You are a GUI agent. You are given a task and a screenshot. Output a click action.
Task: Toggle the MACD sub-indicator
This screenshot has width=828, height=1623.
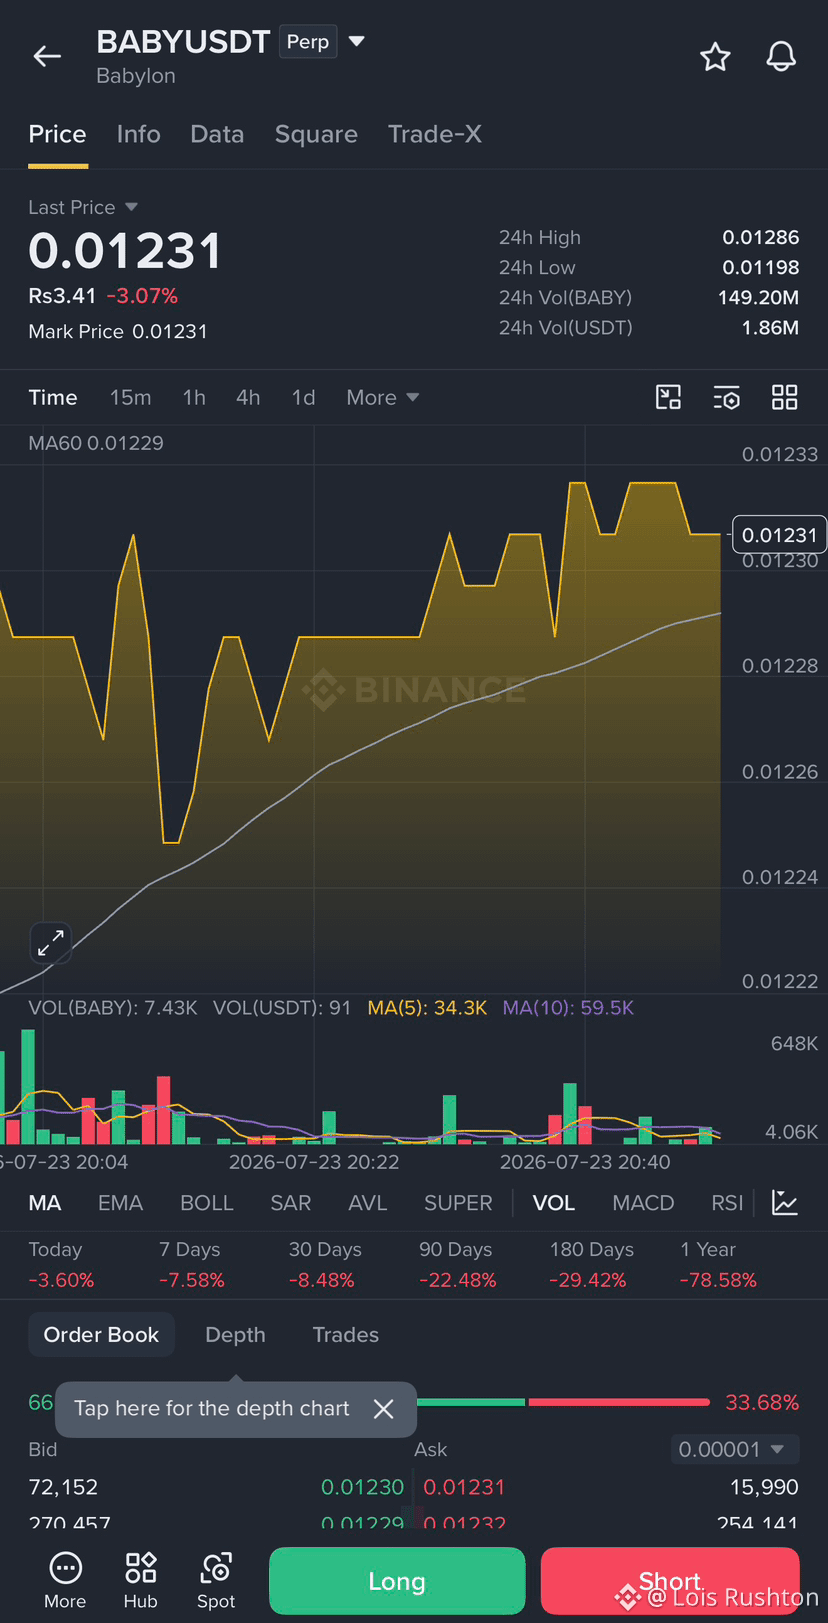pos(643,1203)
